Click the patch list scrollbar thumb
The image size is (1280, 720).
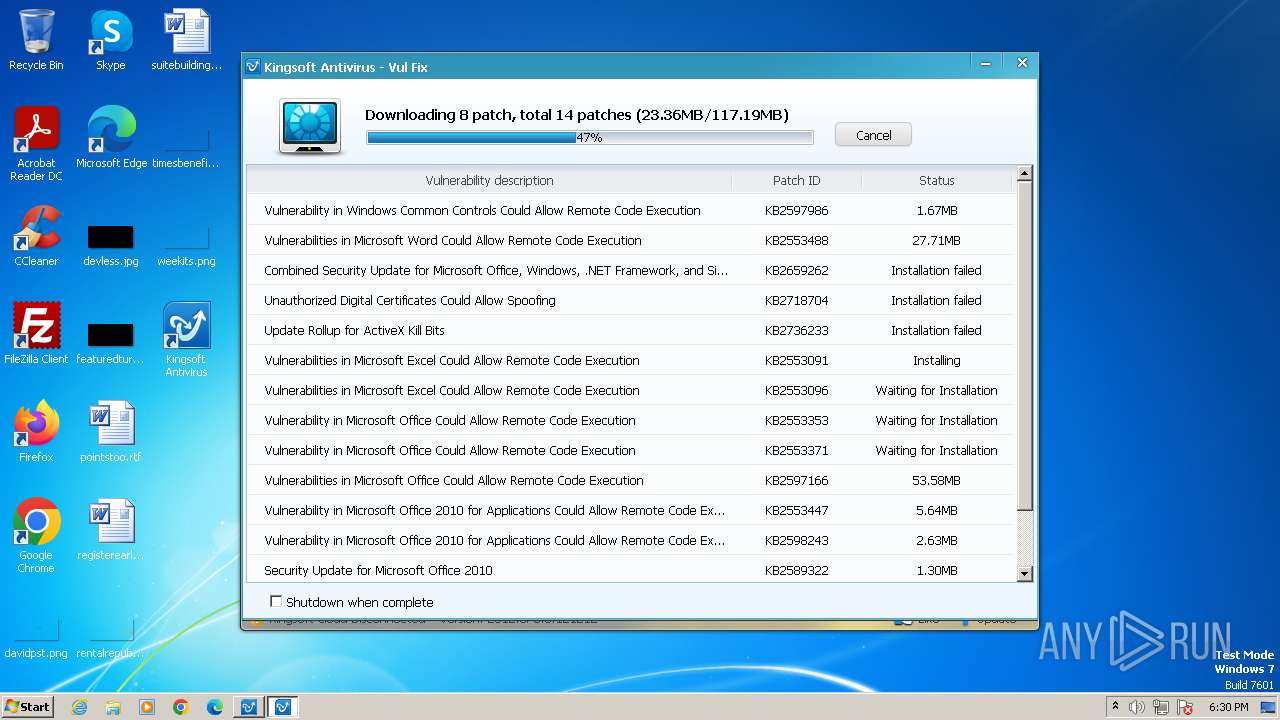(1024, 346)
